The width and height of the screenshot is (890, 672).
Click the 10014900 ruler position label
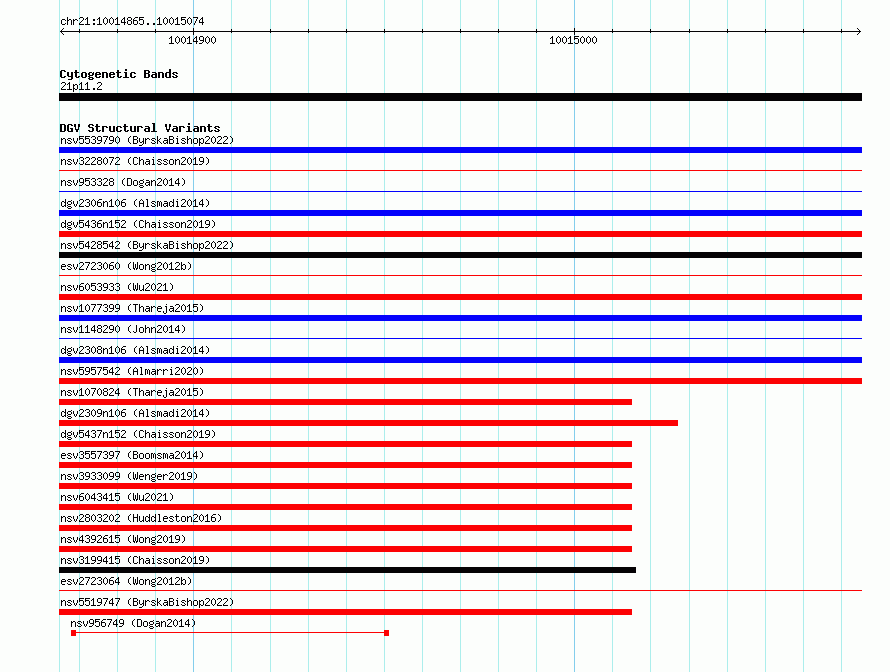pos(192,40)
